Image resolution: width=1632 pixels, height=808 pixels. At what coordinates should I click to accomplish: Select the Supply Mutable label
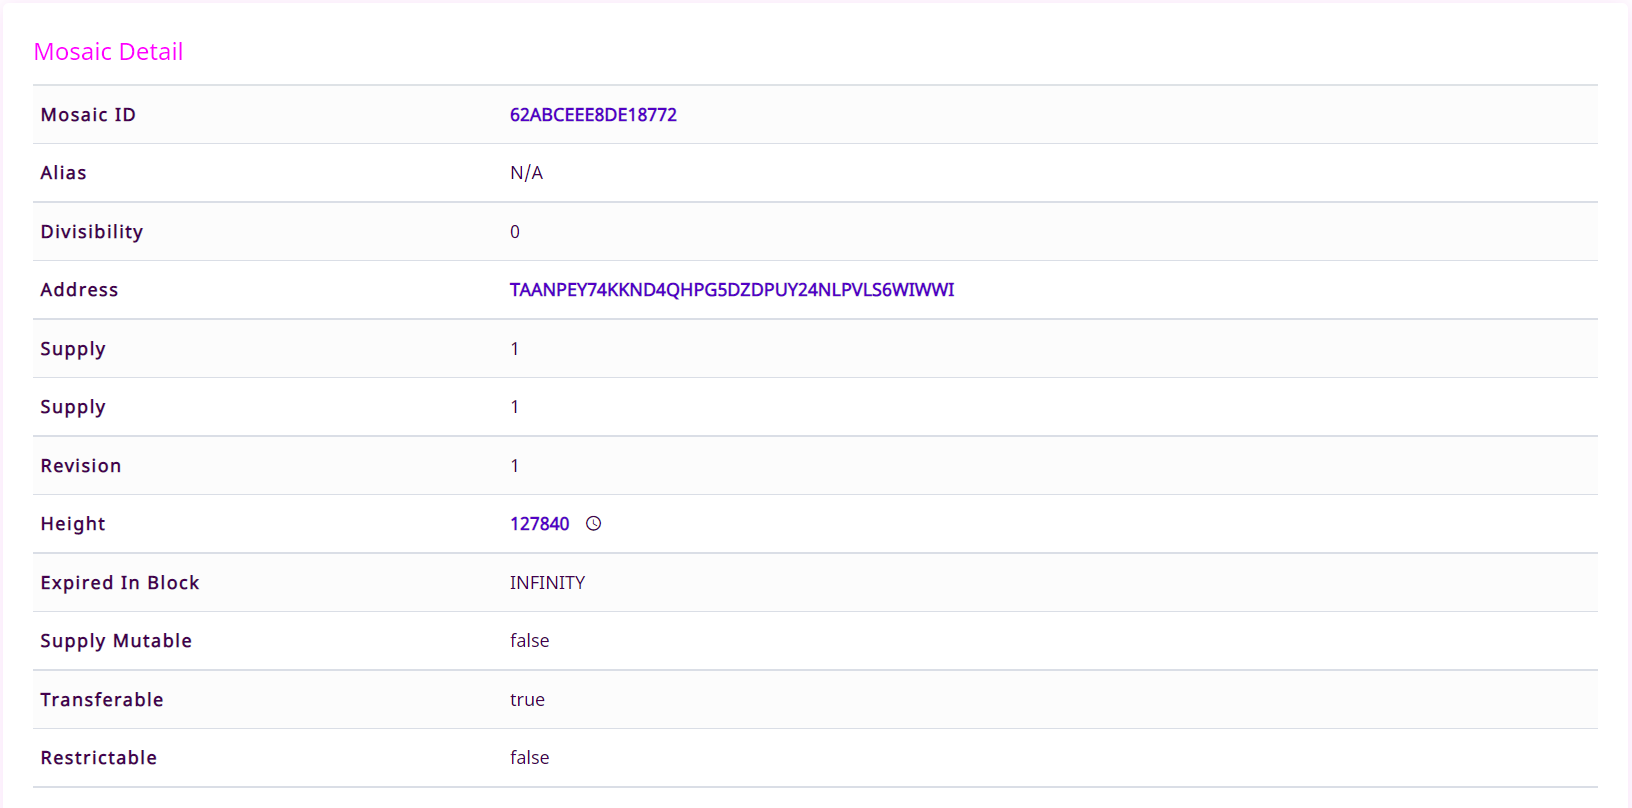116,641
